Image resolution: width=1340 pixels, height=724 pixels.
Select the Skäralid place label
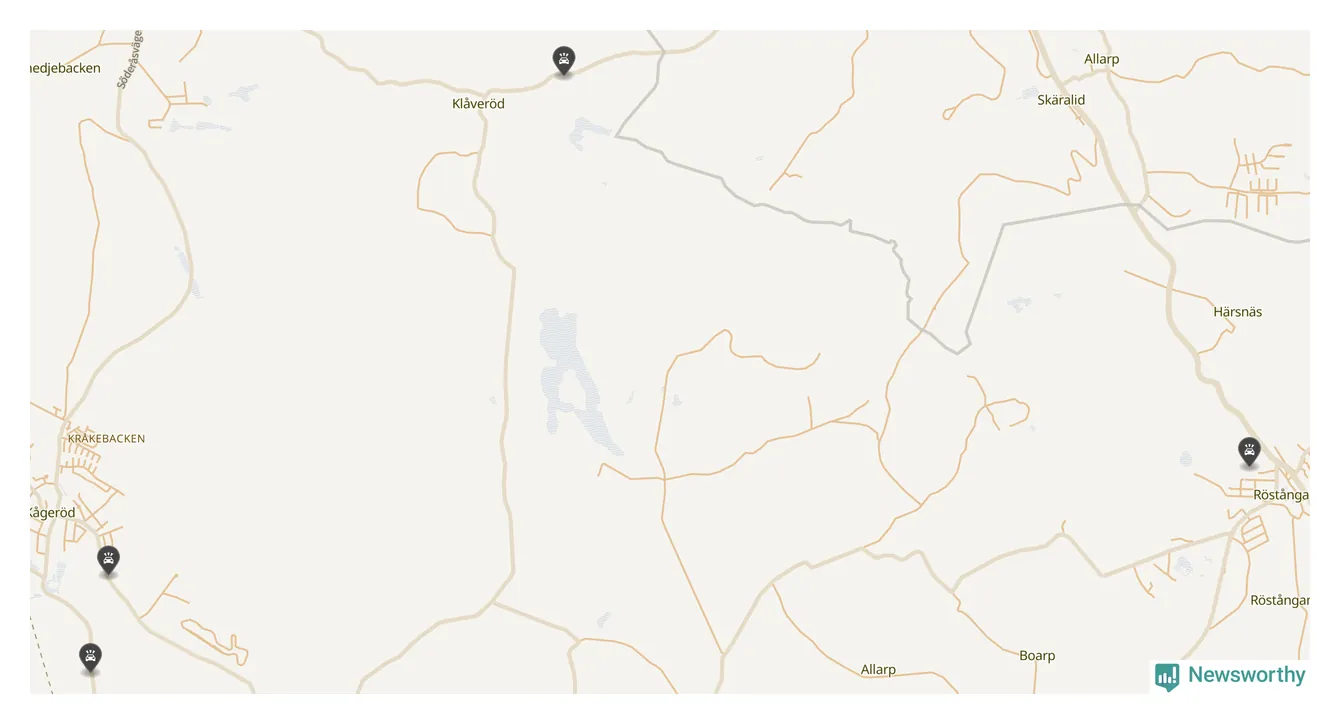(1061, 100)
